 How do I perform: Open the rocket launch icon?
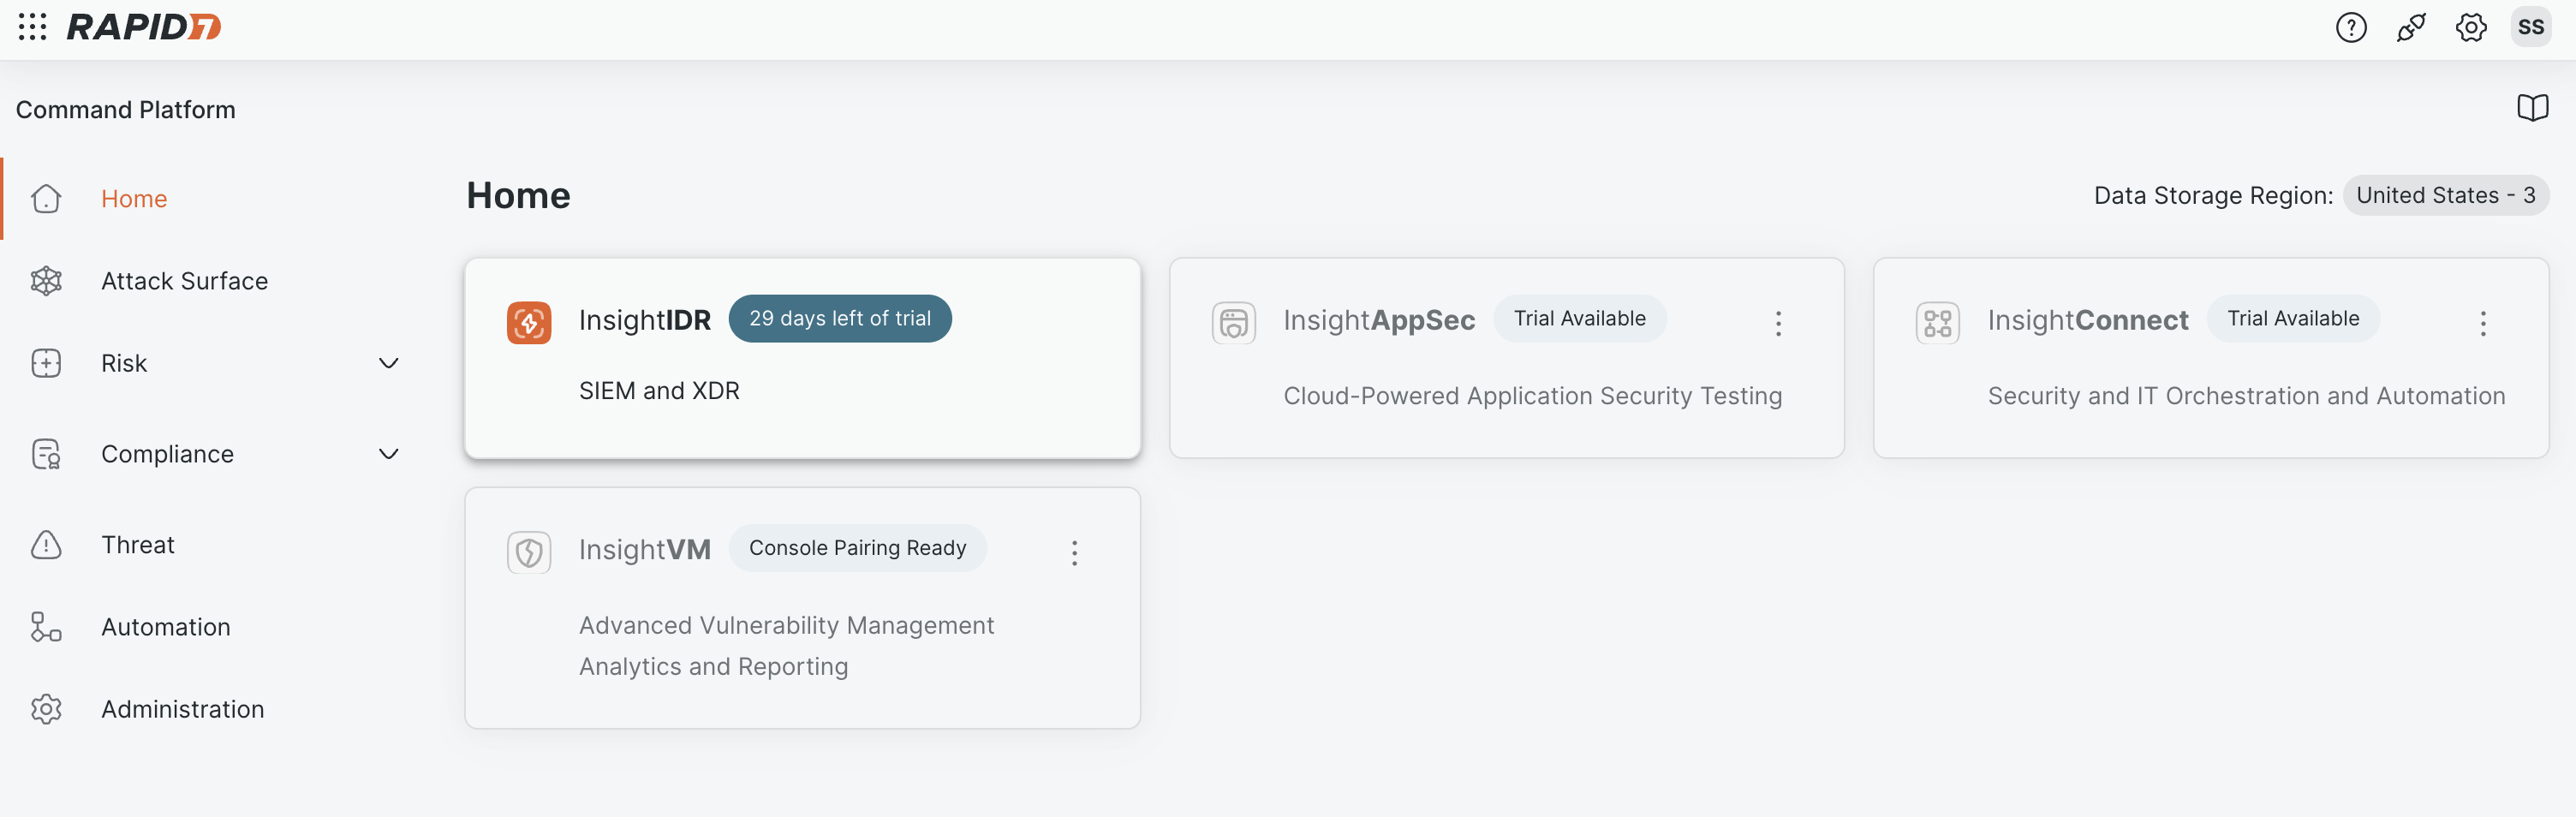click(x=2410, y=27)
